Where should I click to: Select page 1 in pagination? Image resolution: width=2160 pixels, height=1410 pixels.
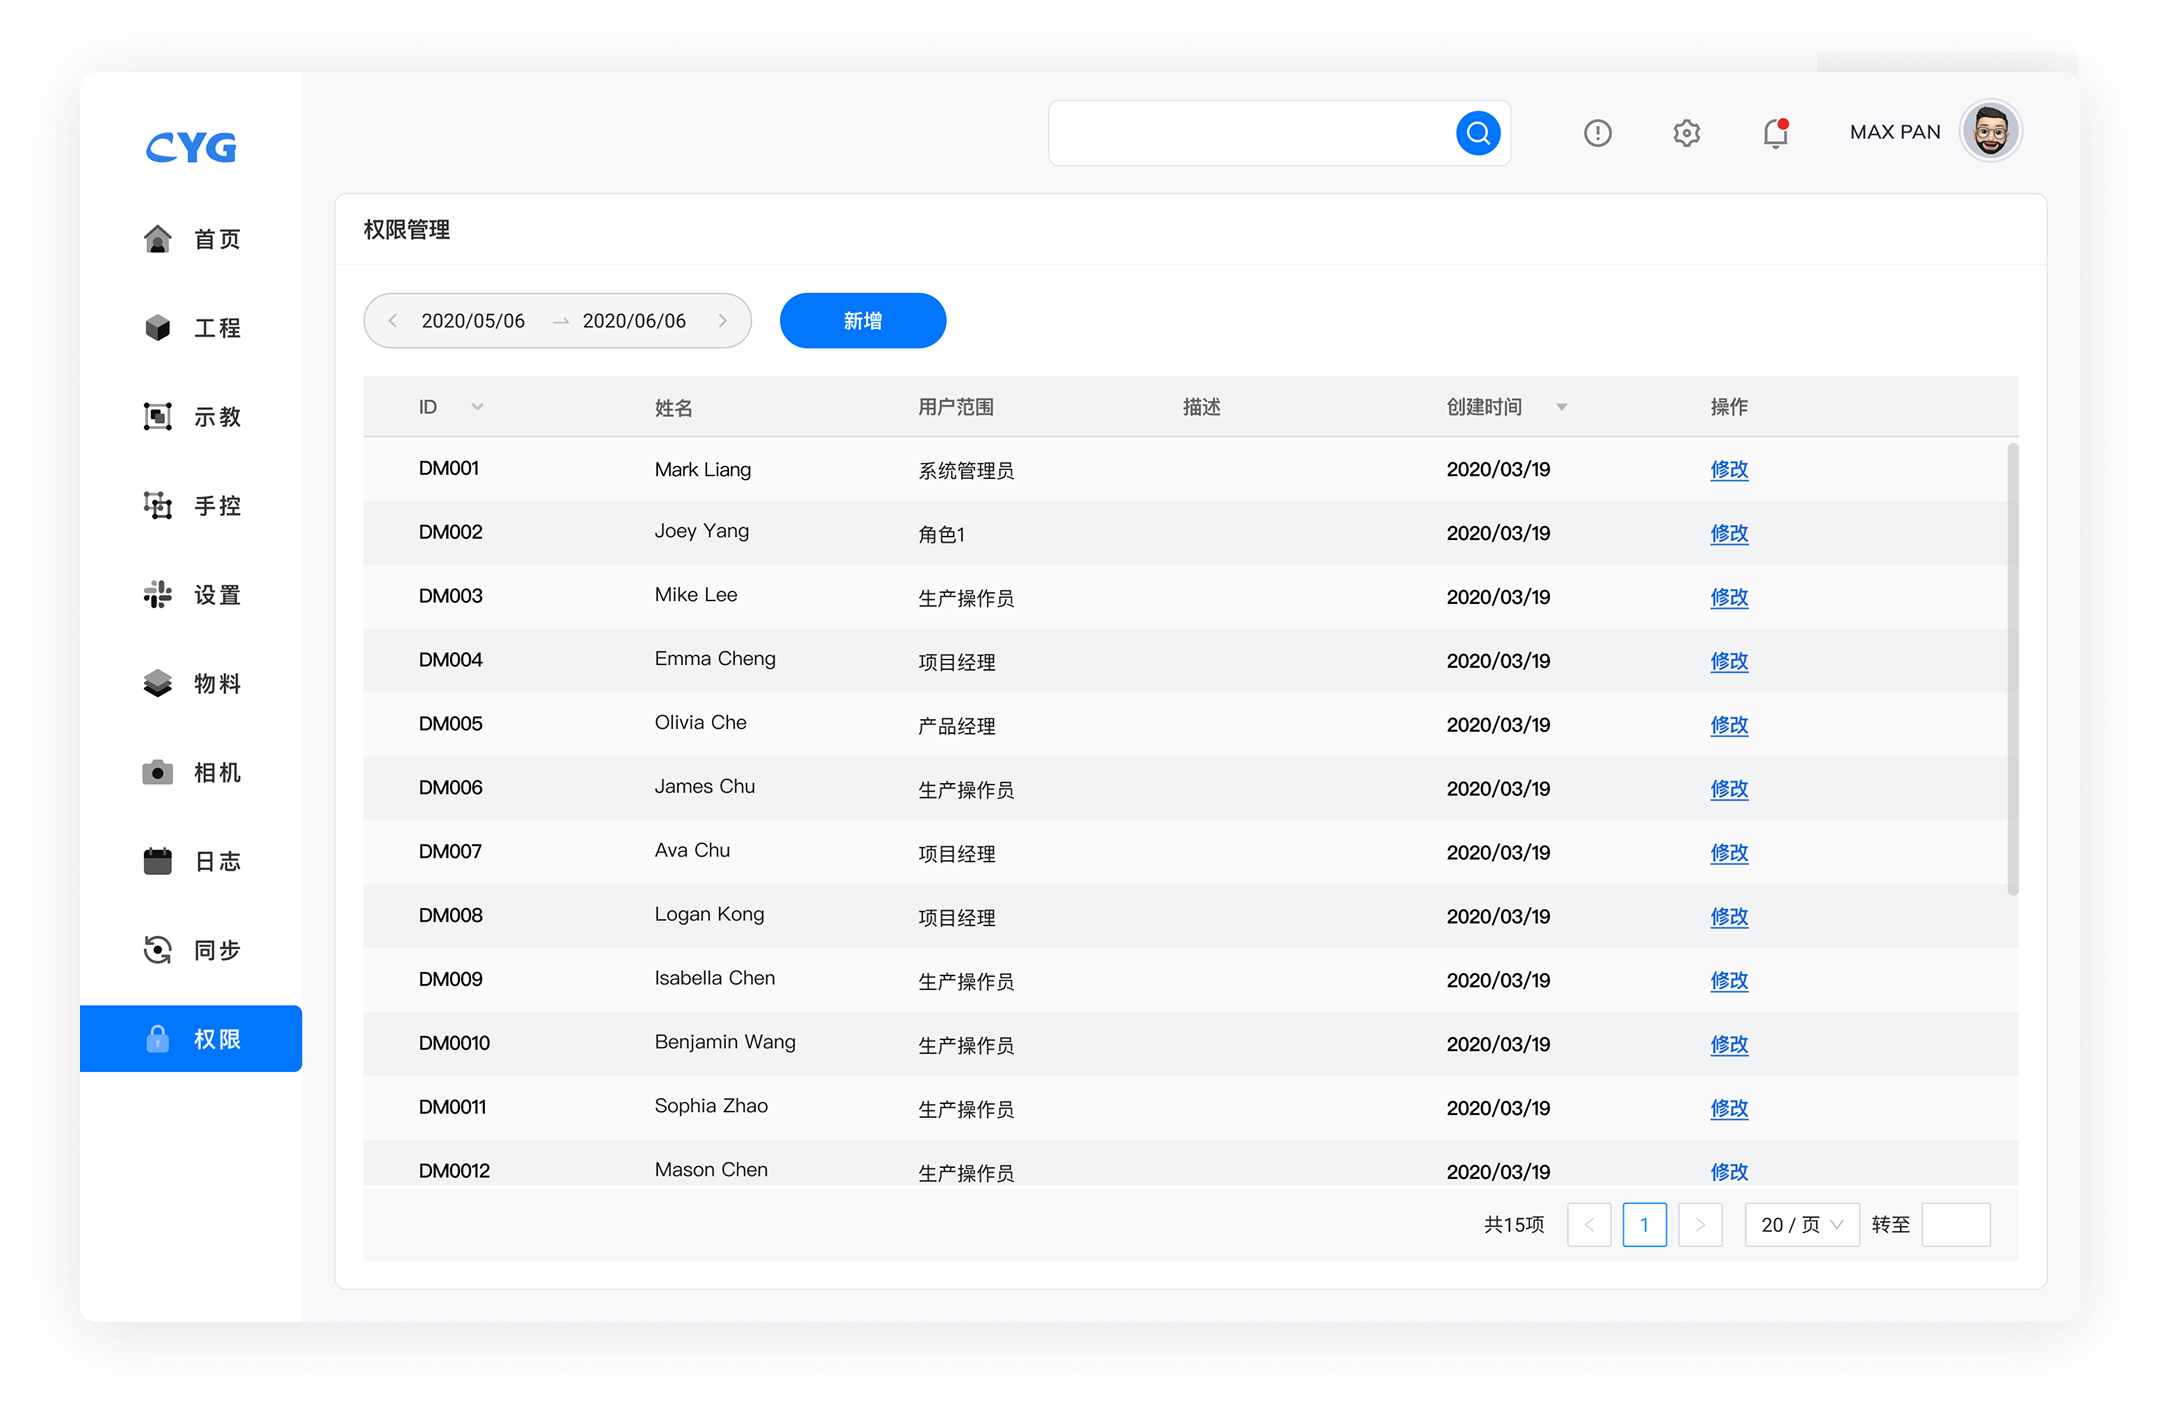click(x=1644, y=1225)
